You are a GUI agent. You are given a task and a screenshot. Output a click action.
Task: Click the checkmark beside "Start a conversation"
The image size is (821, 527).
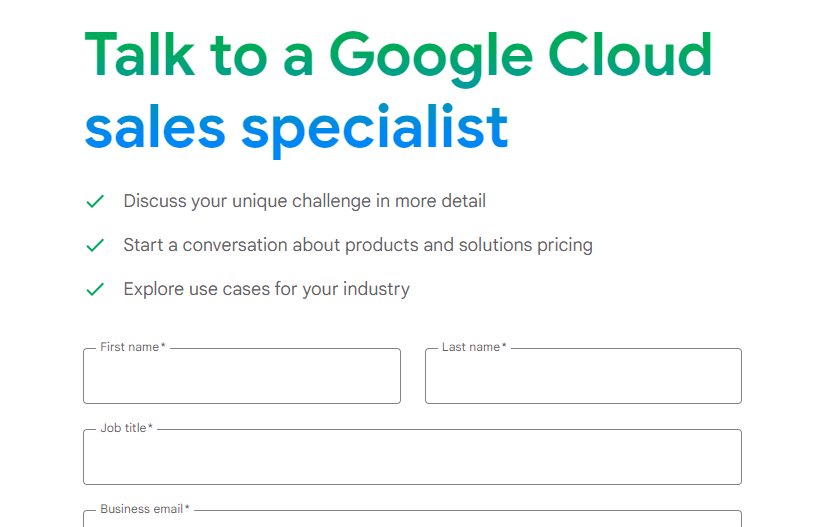pos(95,245)
